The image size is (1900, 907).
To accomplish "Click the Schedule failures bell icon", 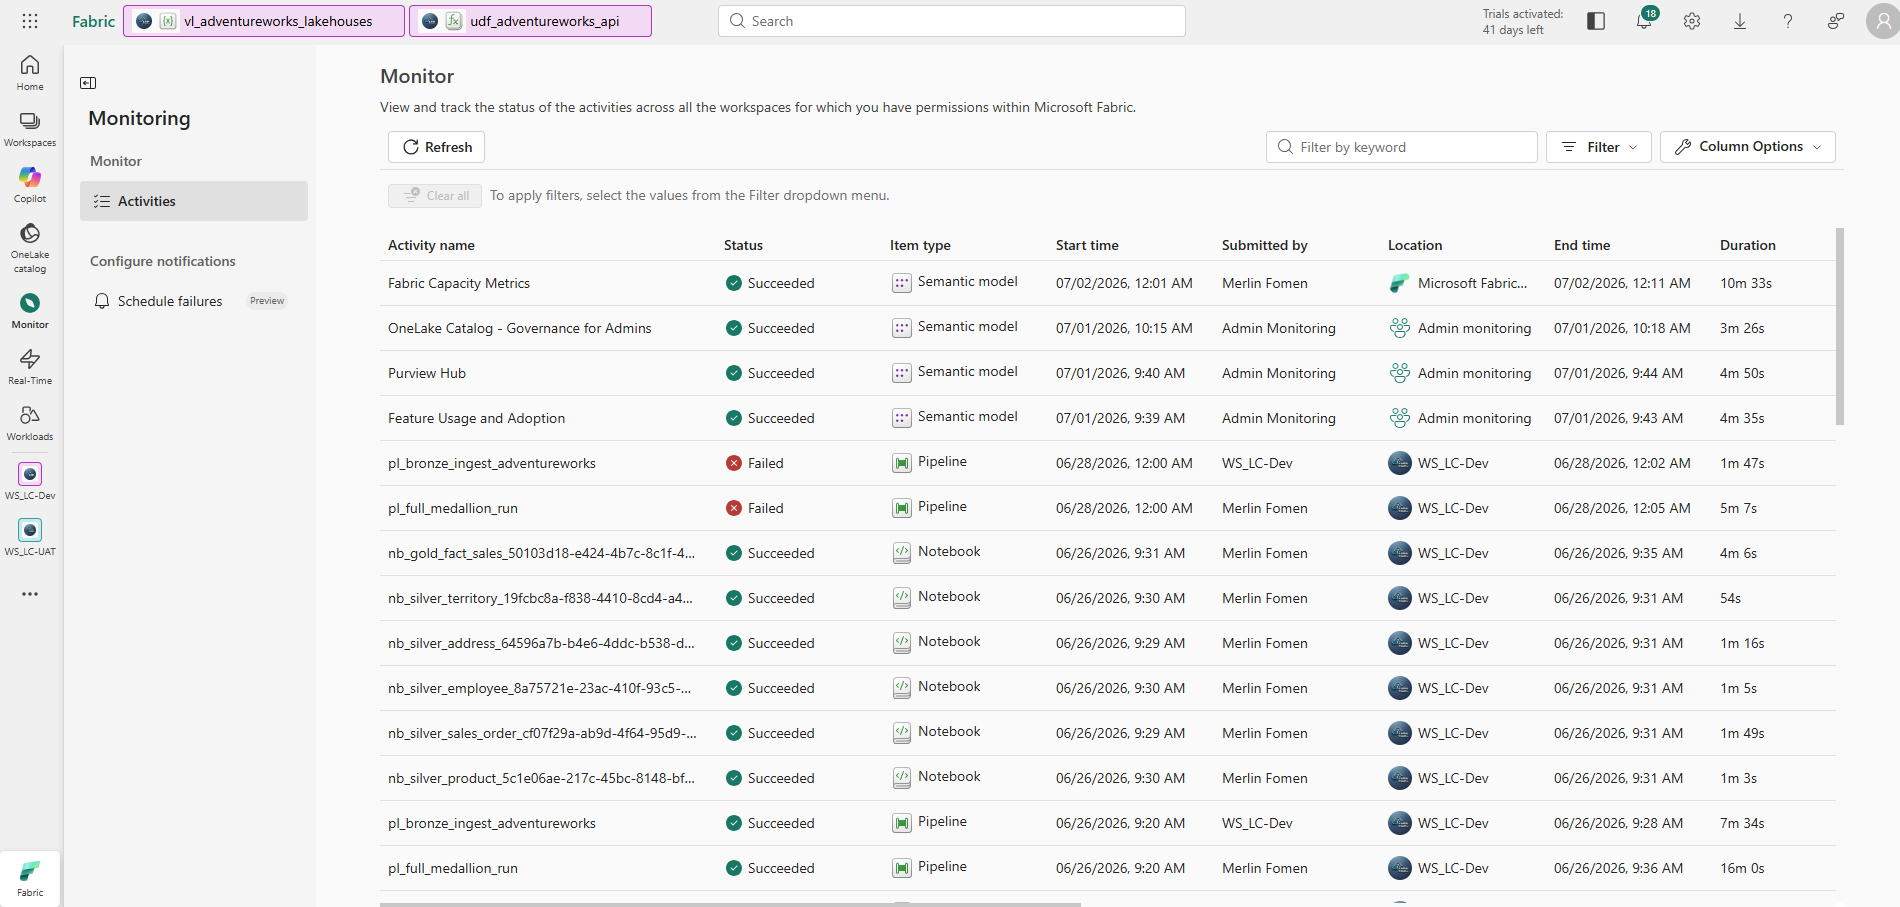I will pos(102,301).
